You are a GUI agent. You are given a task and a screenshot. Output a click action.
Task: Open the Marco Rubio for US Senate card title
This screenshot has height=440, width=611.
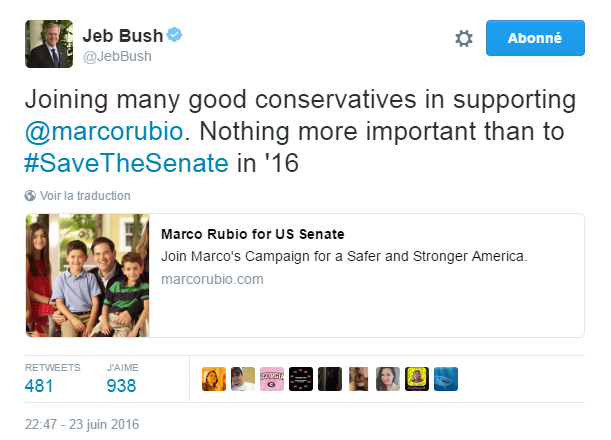point(252,234)
